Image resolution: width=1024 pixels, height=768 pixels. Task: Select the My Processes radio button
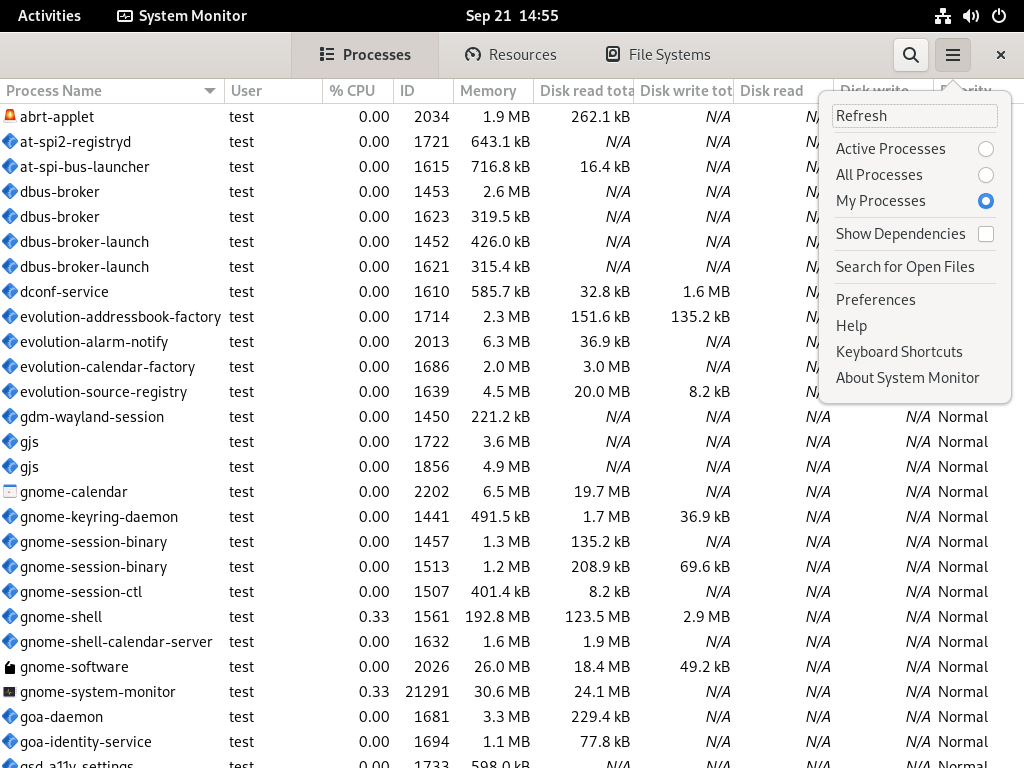point(985,201)
